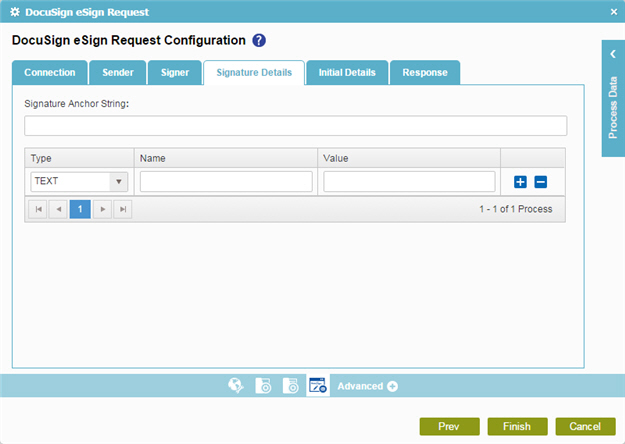Screen dimensions: 625x444
Task: Close the DocuSign eSign Request dialog
Action: pyautogui.click(x=614, y=12)
